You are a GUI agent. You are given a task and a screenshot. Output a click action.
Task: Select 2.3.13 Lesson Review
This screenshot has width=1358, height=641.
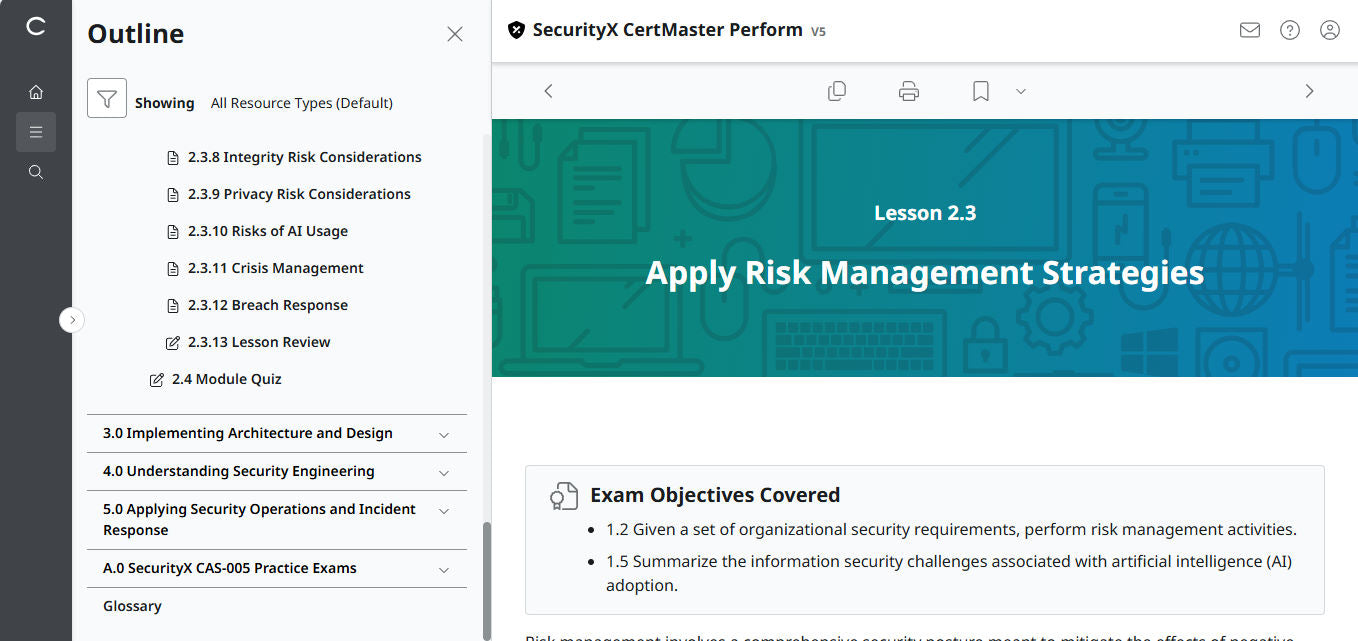coord(258,341)
